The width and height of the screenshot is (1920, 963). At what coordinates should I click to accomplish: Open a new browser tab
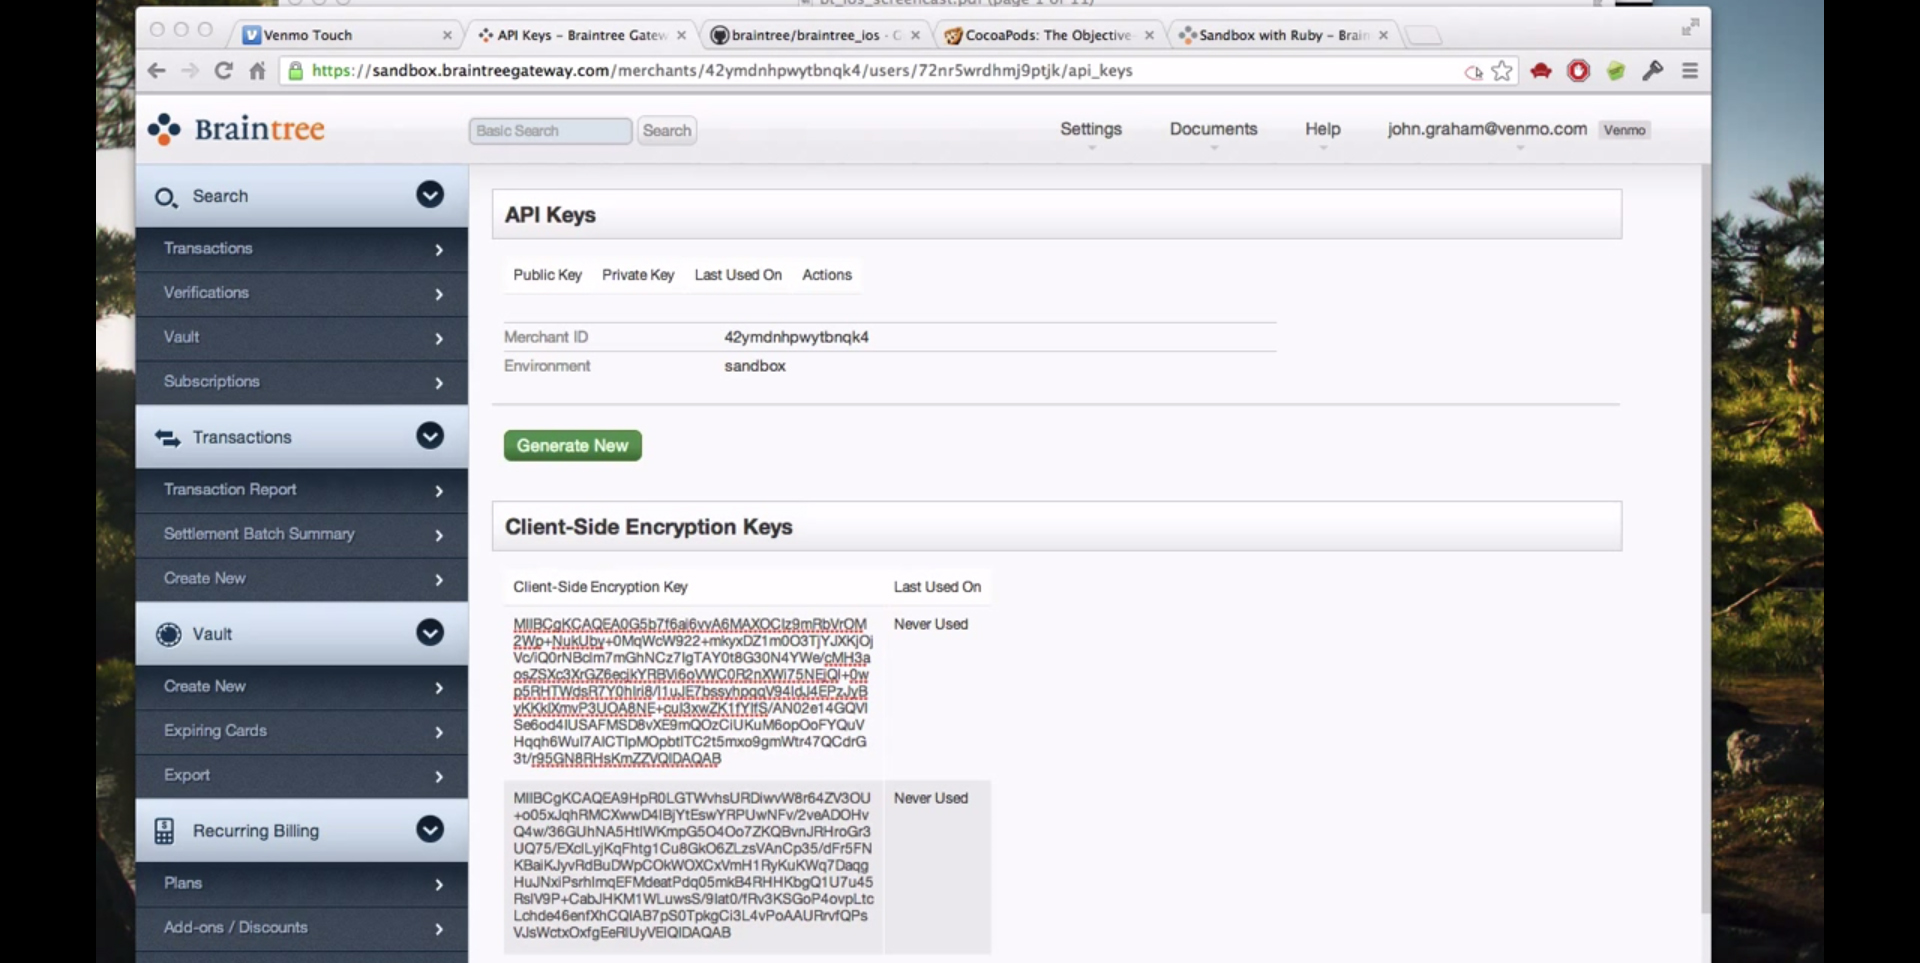coord(1424,36)
